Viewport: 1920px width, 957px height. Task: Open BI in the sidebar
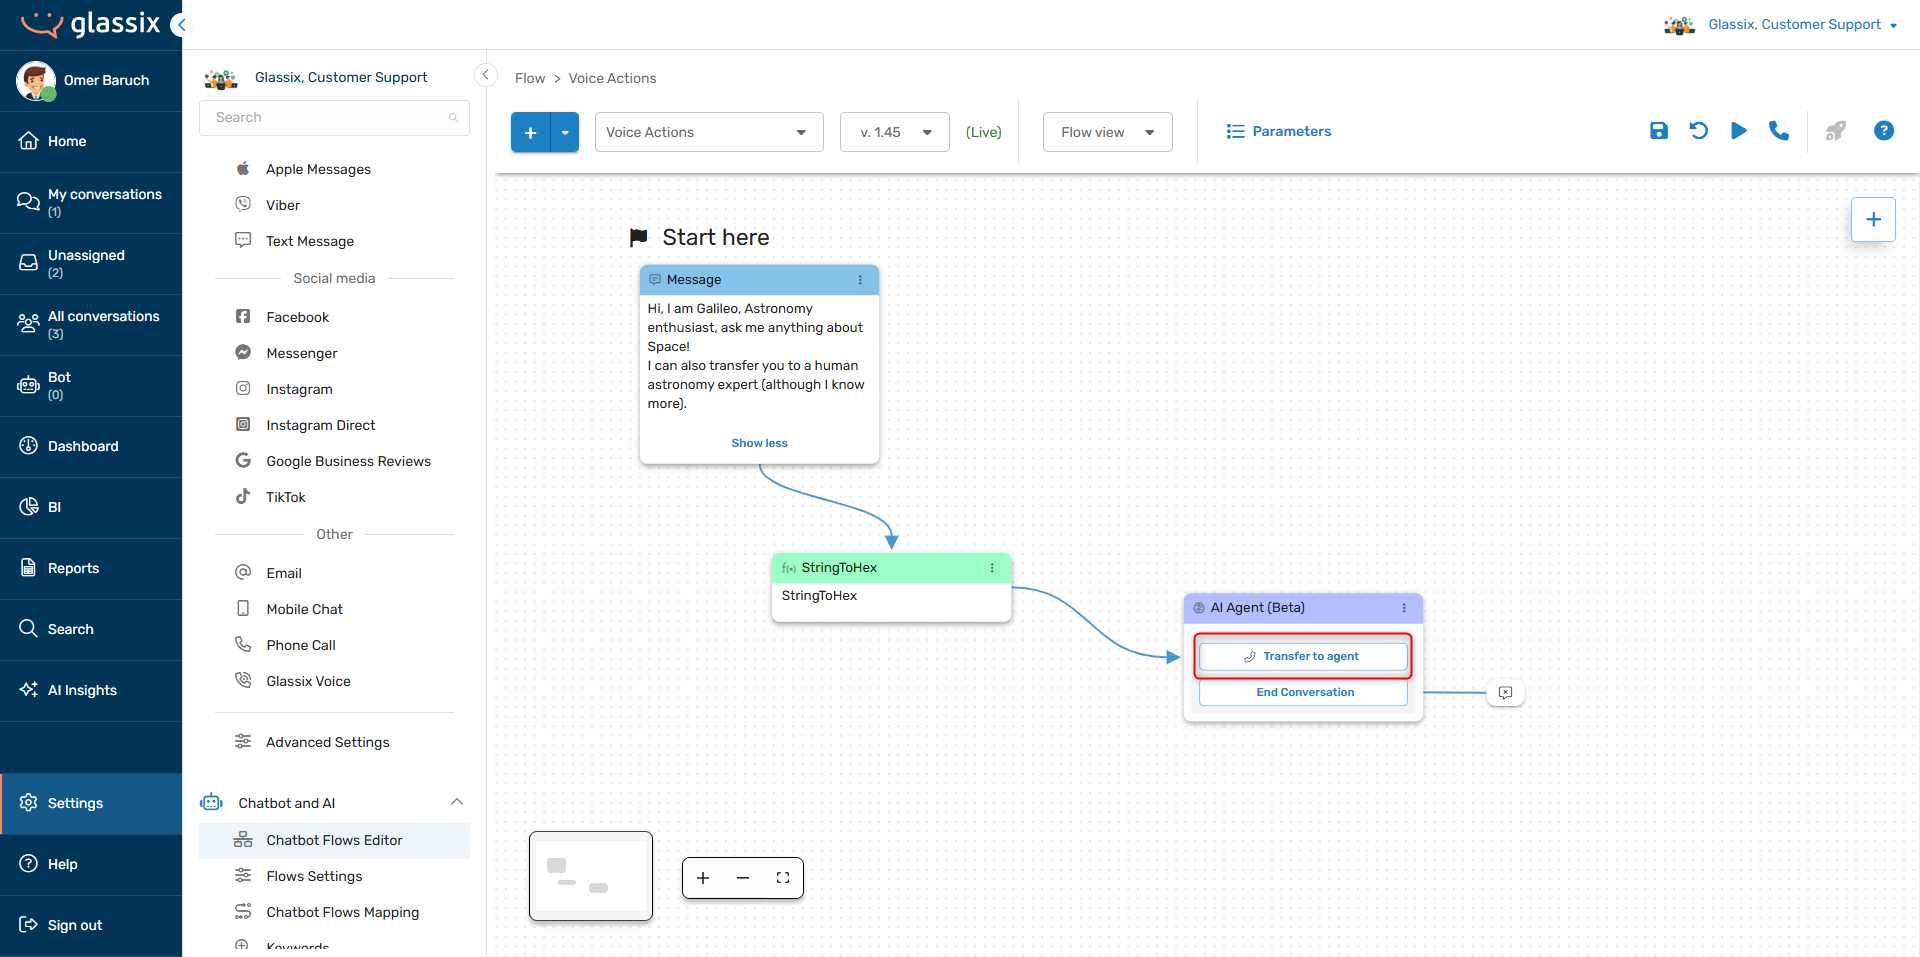91,507
